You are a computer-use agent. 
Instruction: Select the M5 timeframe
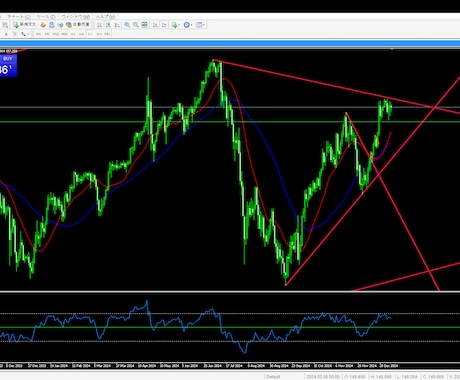[47, 34]
